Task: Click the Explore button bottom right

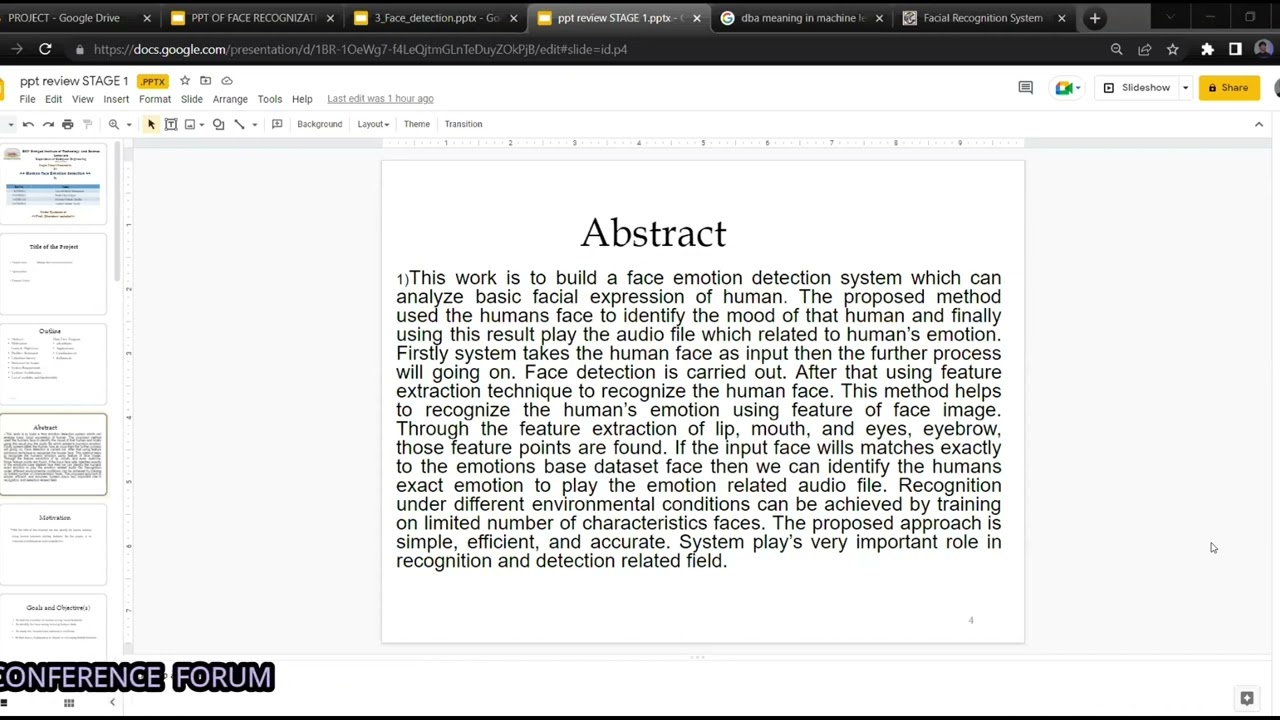Action: (1247, 699)
